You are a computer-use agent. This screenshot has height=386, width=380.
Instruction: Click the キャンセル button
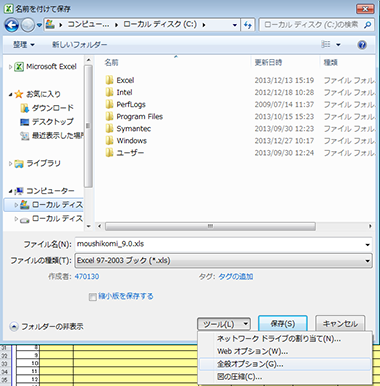point(340,324)
